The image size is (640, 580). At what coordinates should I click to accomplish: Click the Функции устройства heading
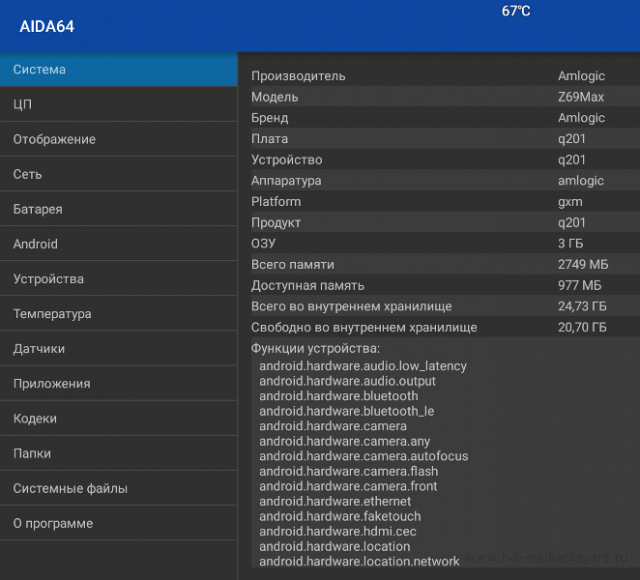(315, 348)
